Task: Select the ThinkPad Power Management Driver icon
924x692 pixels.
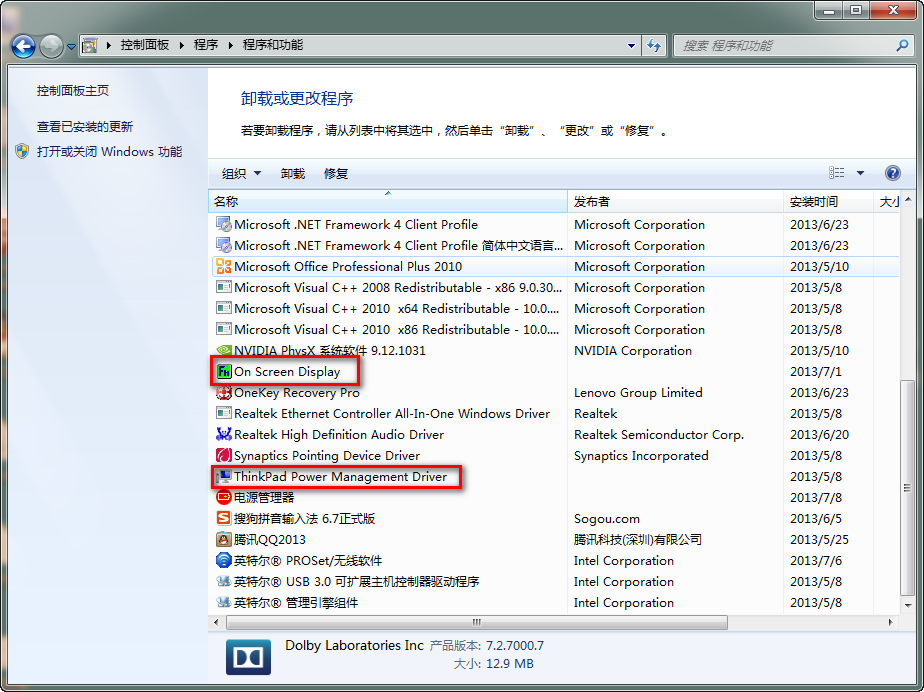Action: [224, 476]
